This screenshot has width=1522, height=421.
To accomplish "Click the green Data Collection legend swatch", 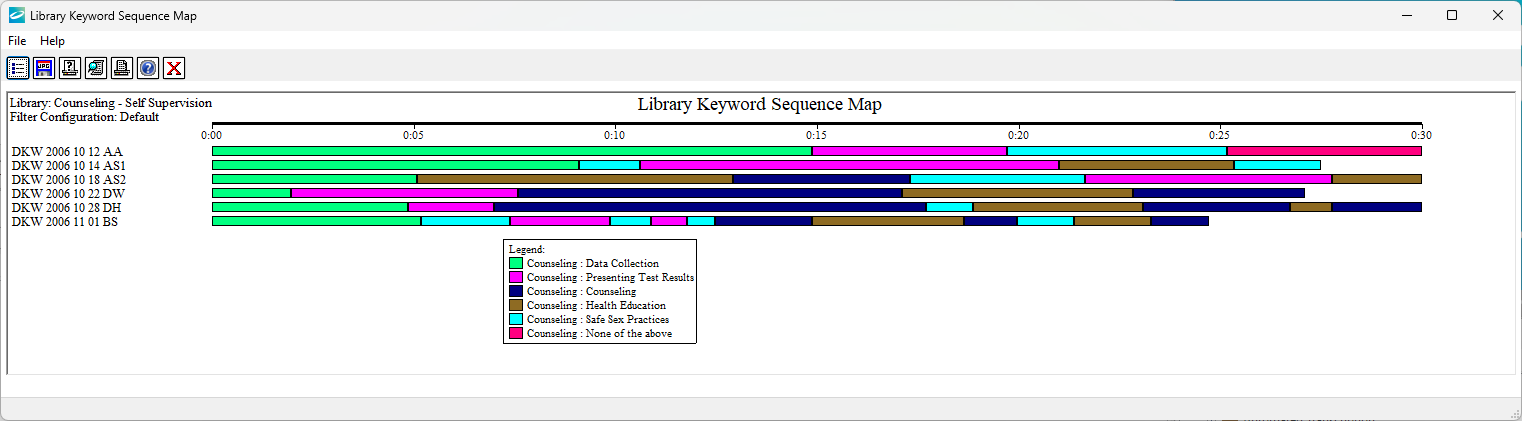I will 516,264.
